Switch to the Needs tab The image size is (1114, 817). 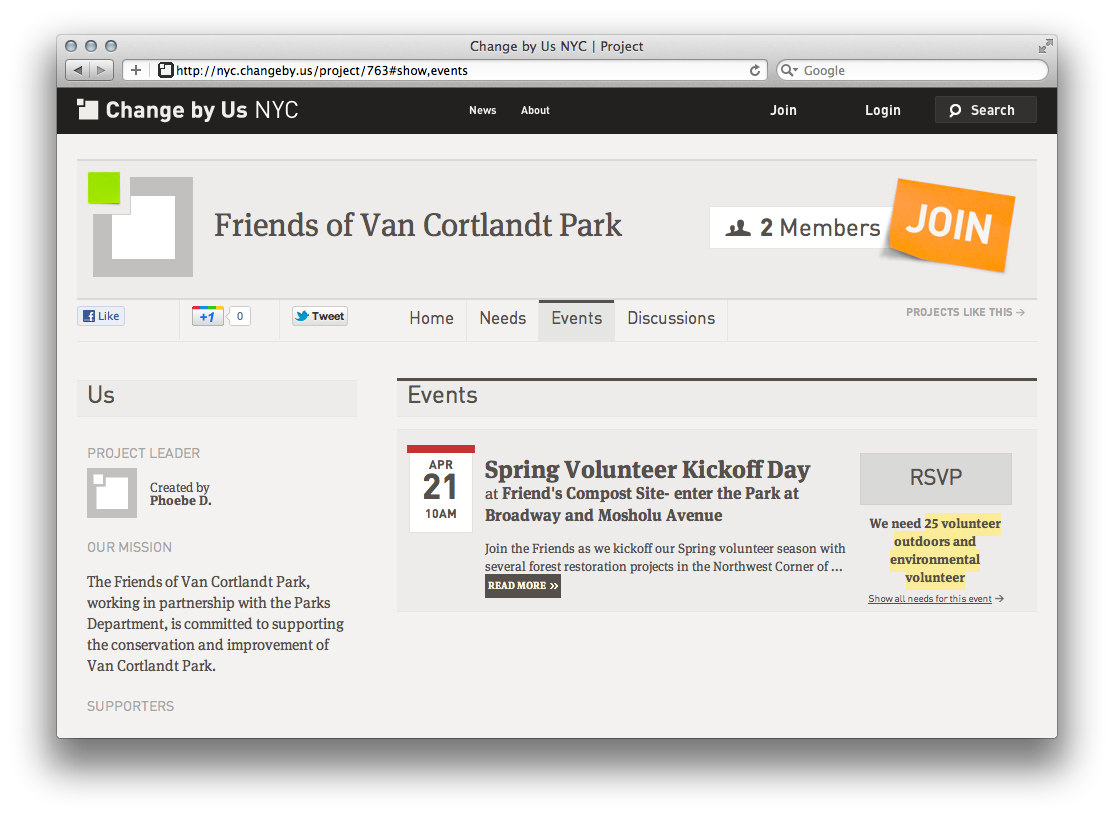pyautogui.click(x=502, y=318)
